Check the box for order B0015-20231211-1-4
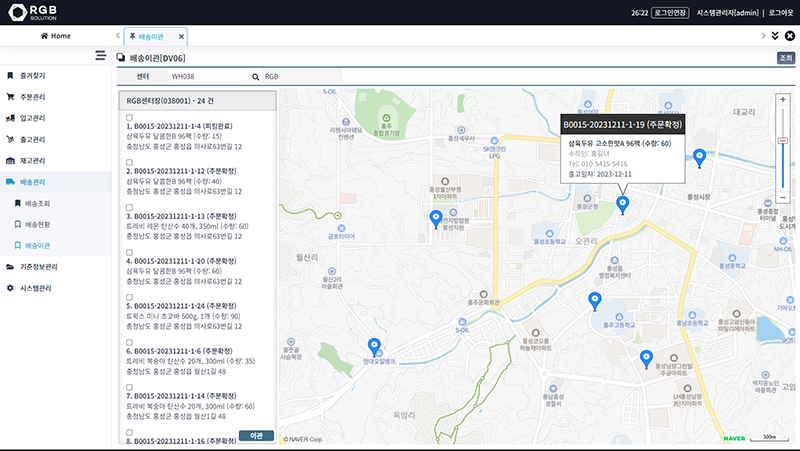800x451 pixels. (129, 118)
